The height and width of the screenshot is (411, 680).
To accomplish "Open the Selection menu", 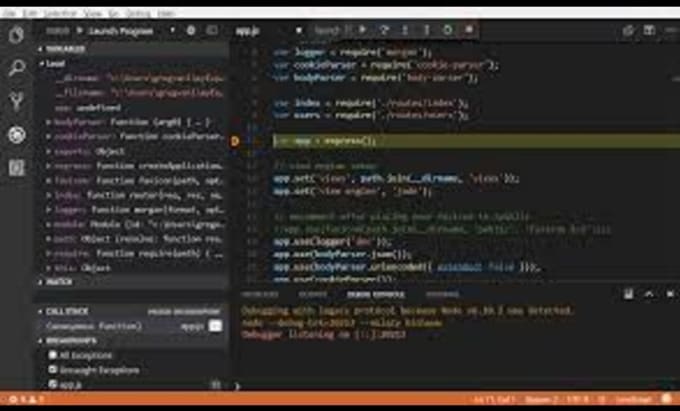I will pos(60,13).
